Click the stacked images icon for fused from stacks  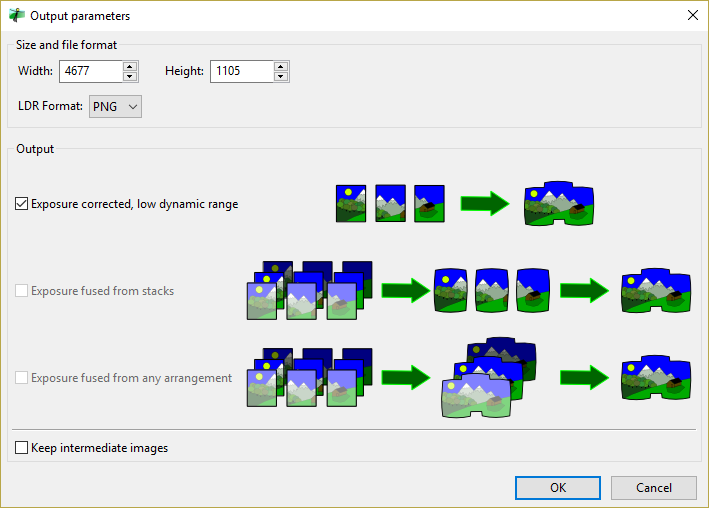pos(309,290)
